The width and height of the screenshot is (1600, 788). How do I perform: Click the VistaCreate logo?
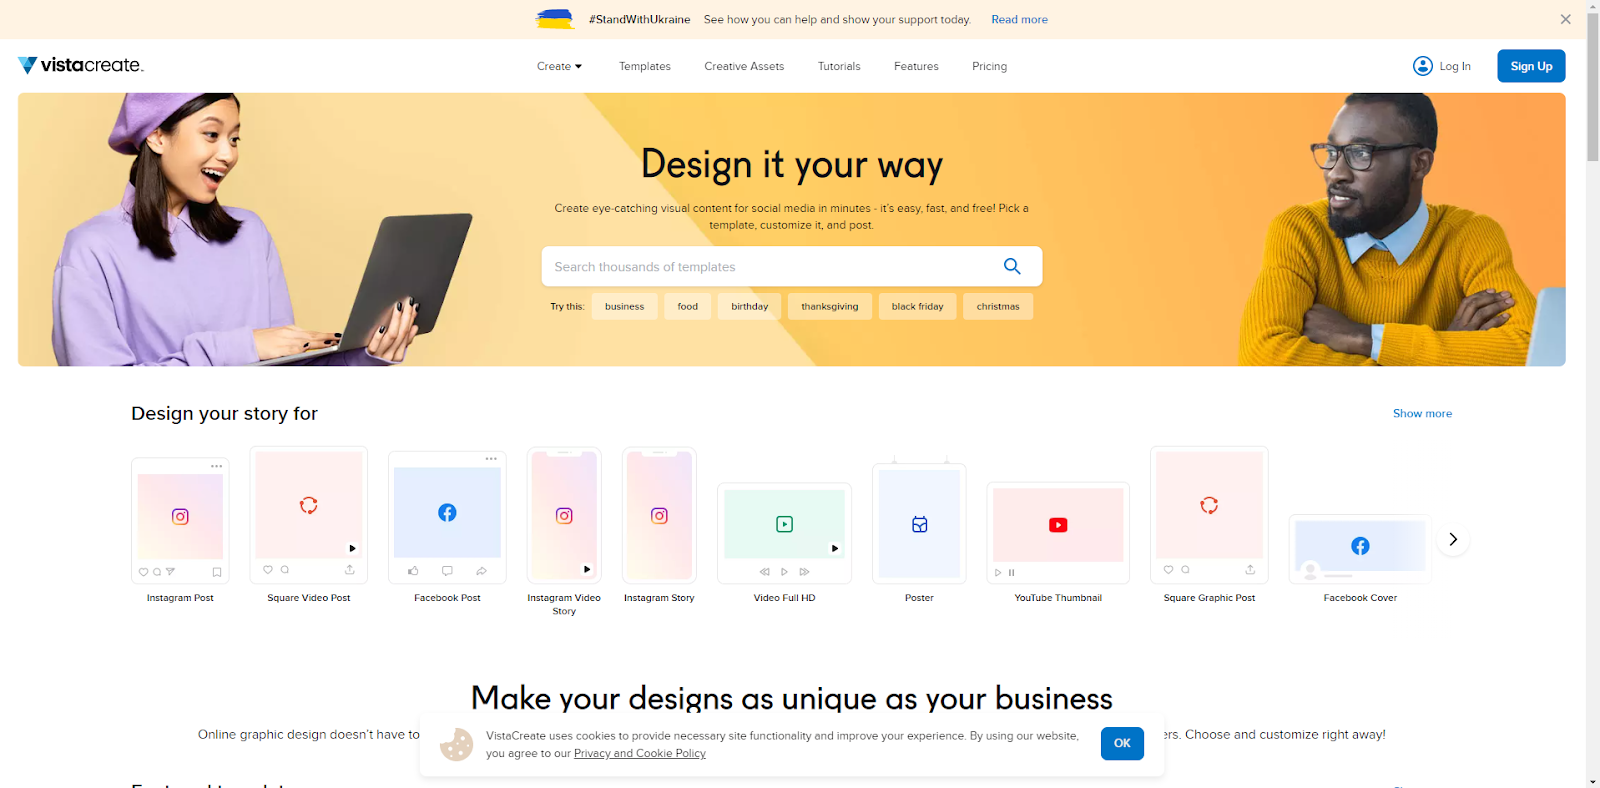tap(81, 65)
